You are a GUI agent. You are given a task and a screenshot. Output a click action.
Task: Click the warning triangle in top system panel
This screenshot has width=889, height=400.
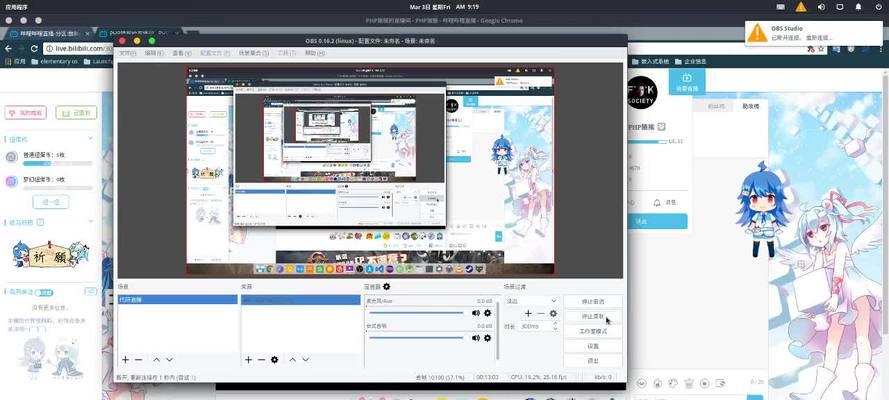[x=801, y=7]
